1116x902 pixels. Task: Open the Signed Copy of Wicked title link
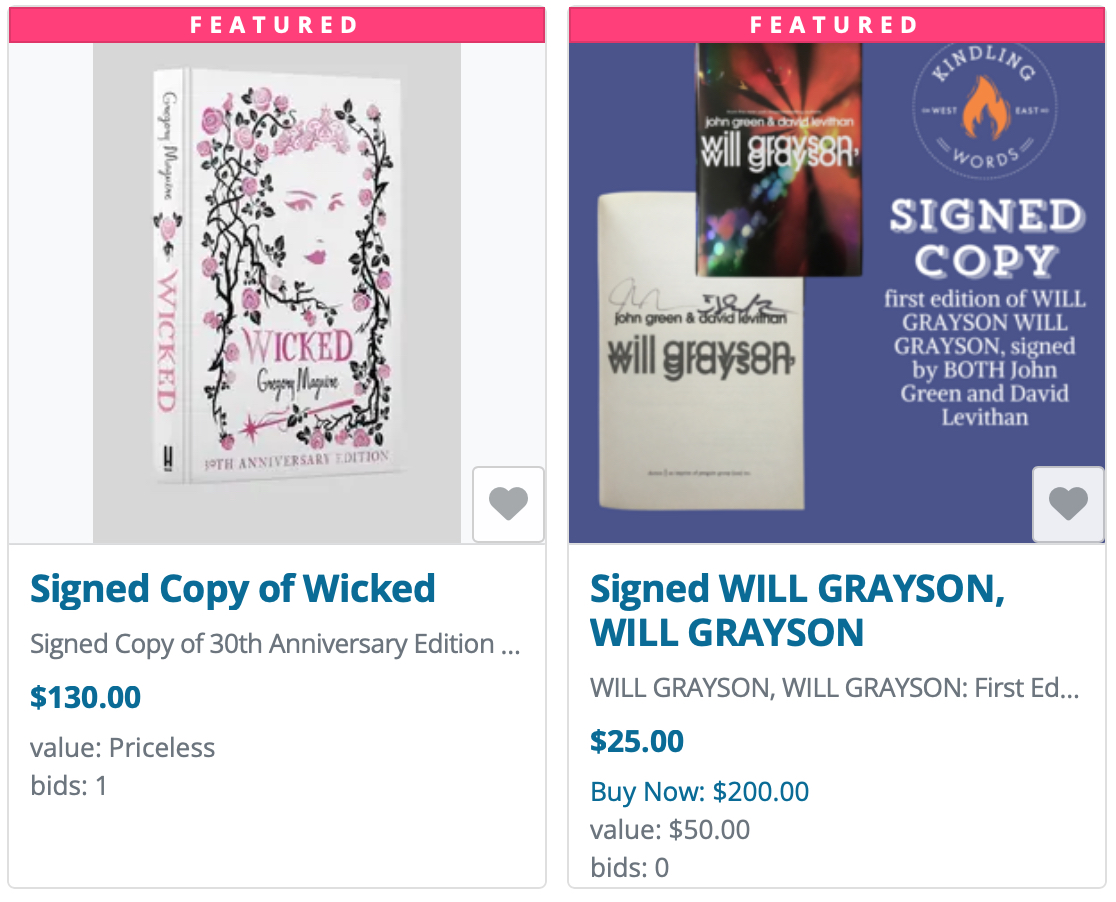coord(233,589)
